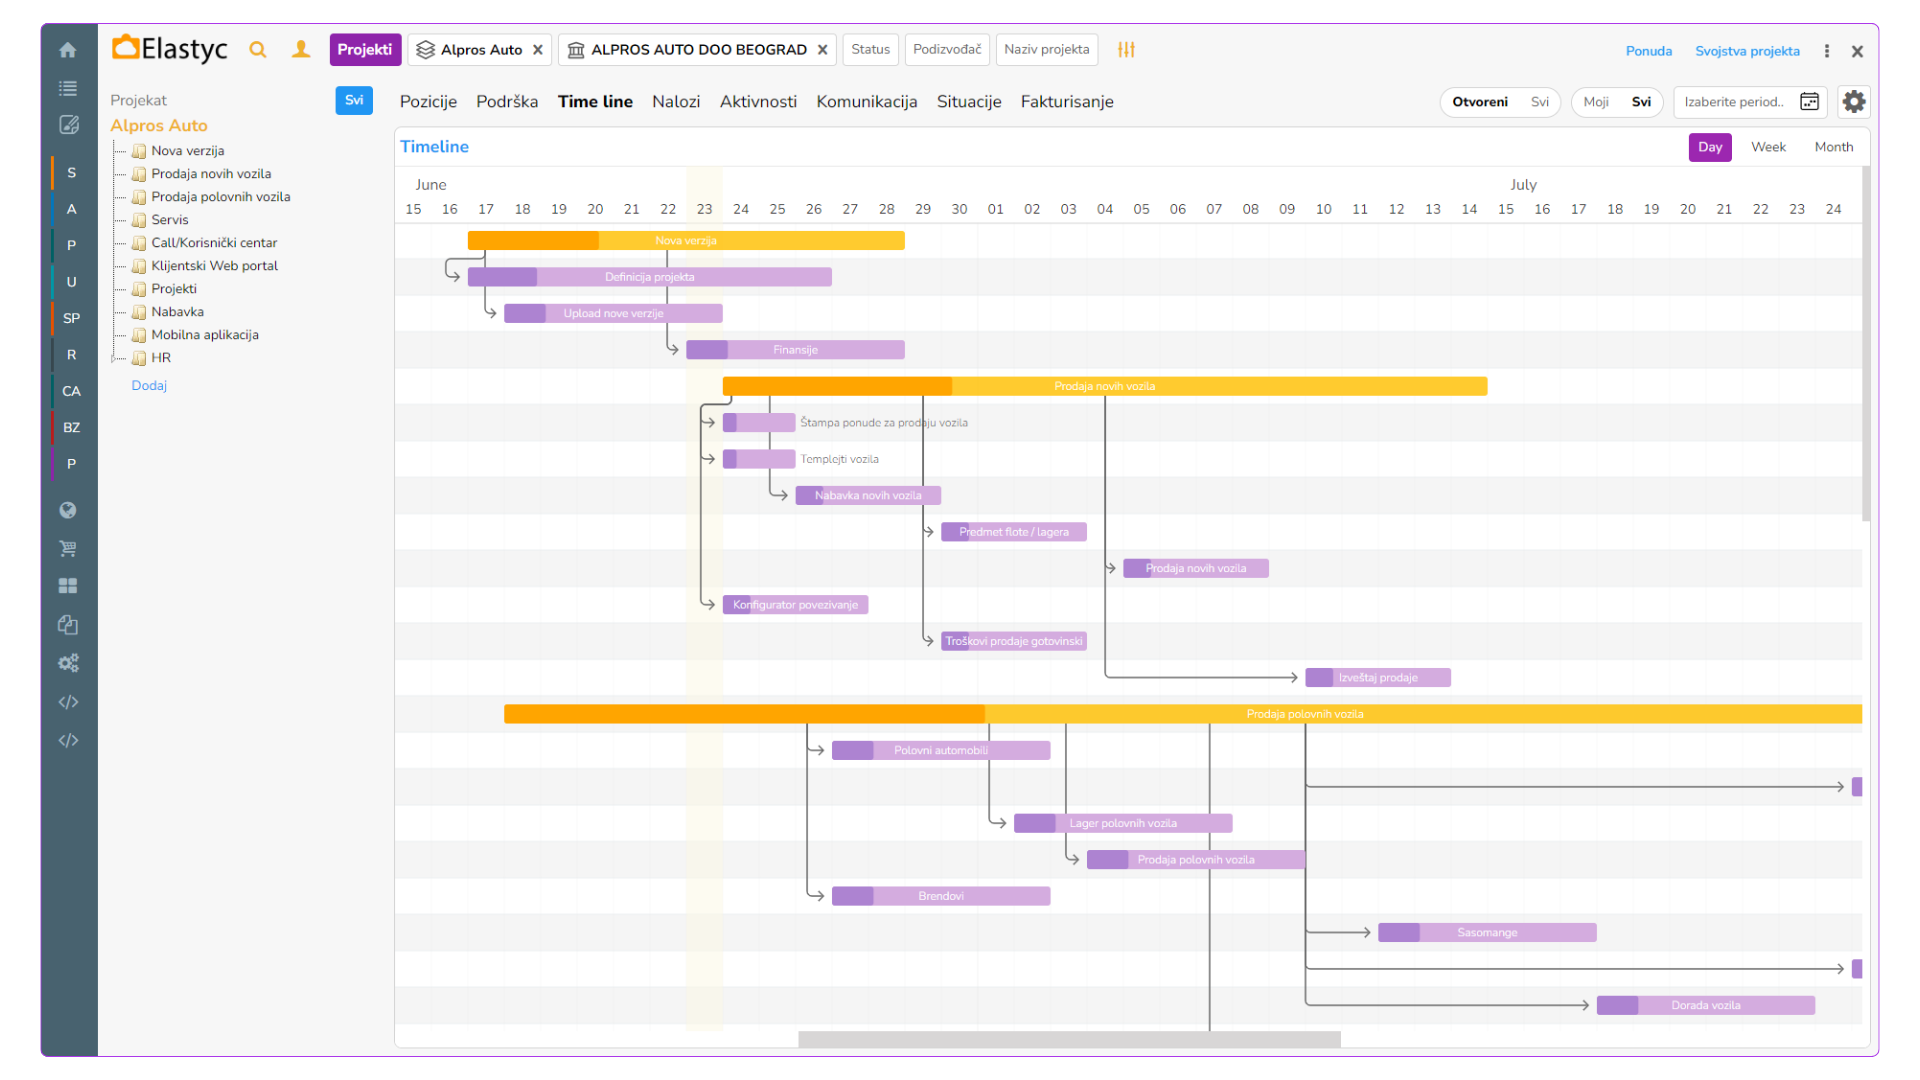The width and height of the screenshot is (1920, 1080).
Task: Click the edit note sidebar icon
Action: point(68,125)
